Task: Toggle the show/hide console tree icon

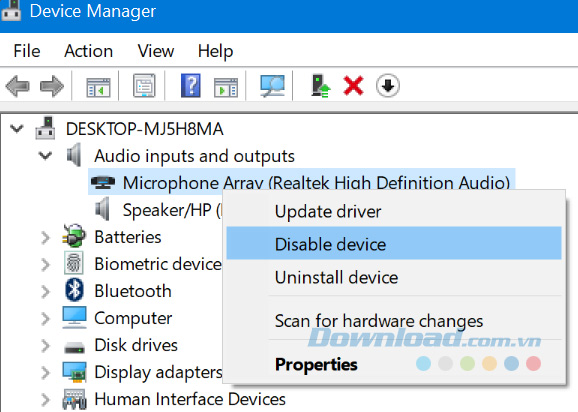Action: pos(98,87)
